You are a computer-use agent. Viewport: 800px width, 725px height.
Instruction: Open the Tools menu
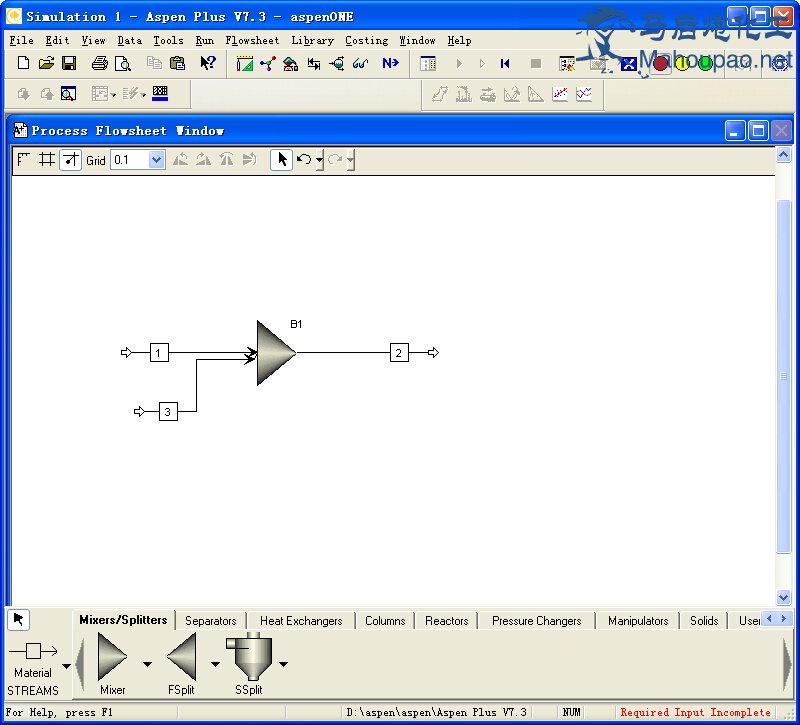168,40
